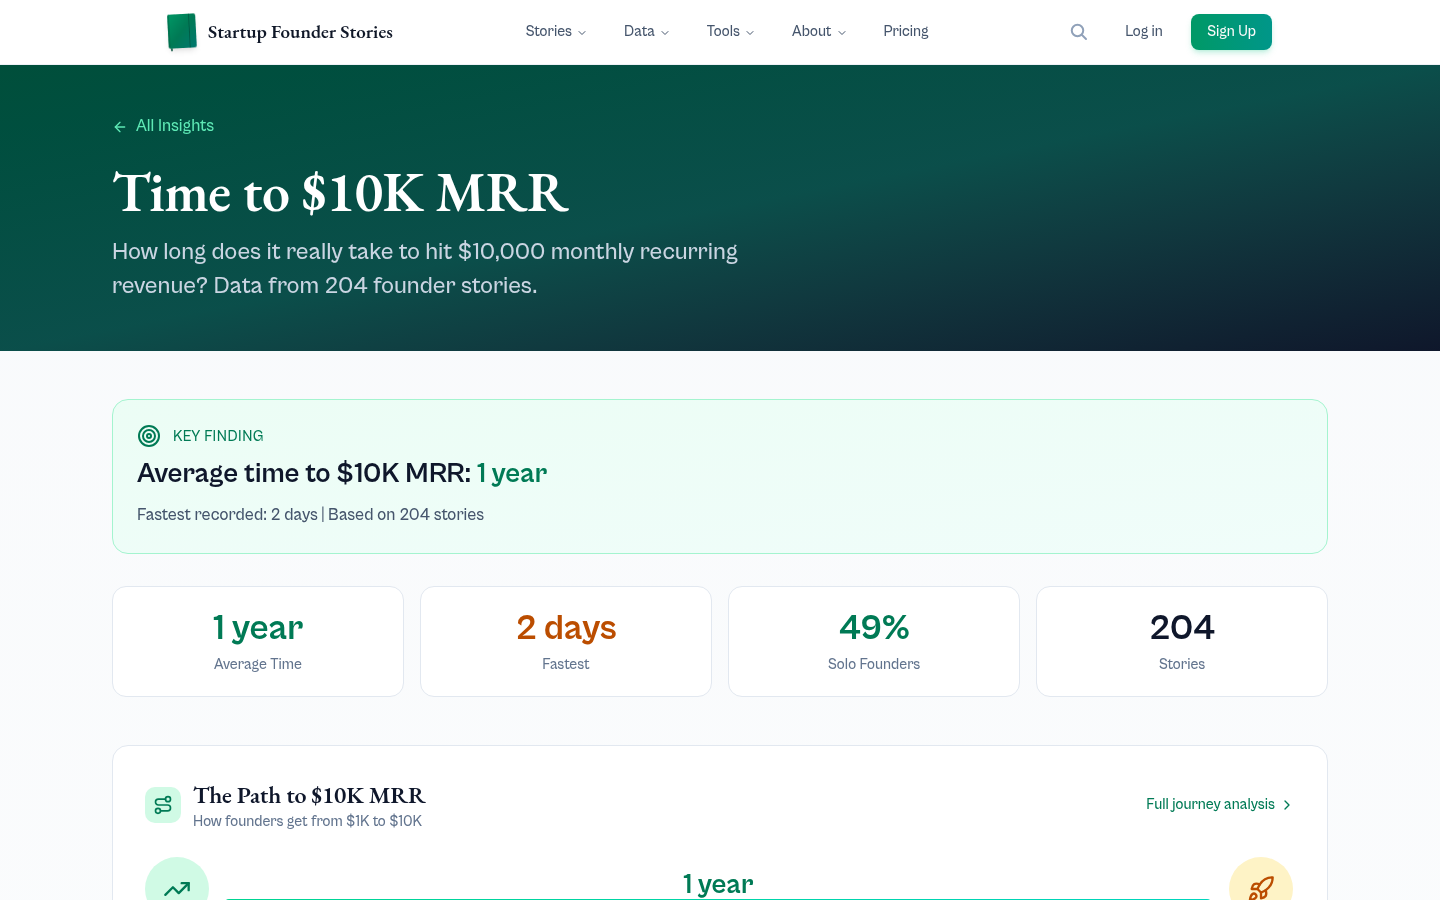
Task: Select Pricing in the navigation bar
Action: click(905, 31)
